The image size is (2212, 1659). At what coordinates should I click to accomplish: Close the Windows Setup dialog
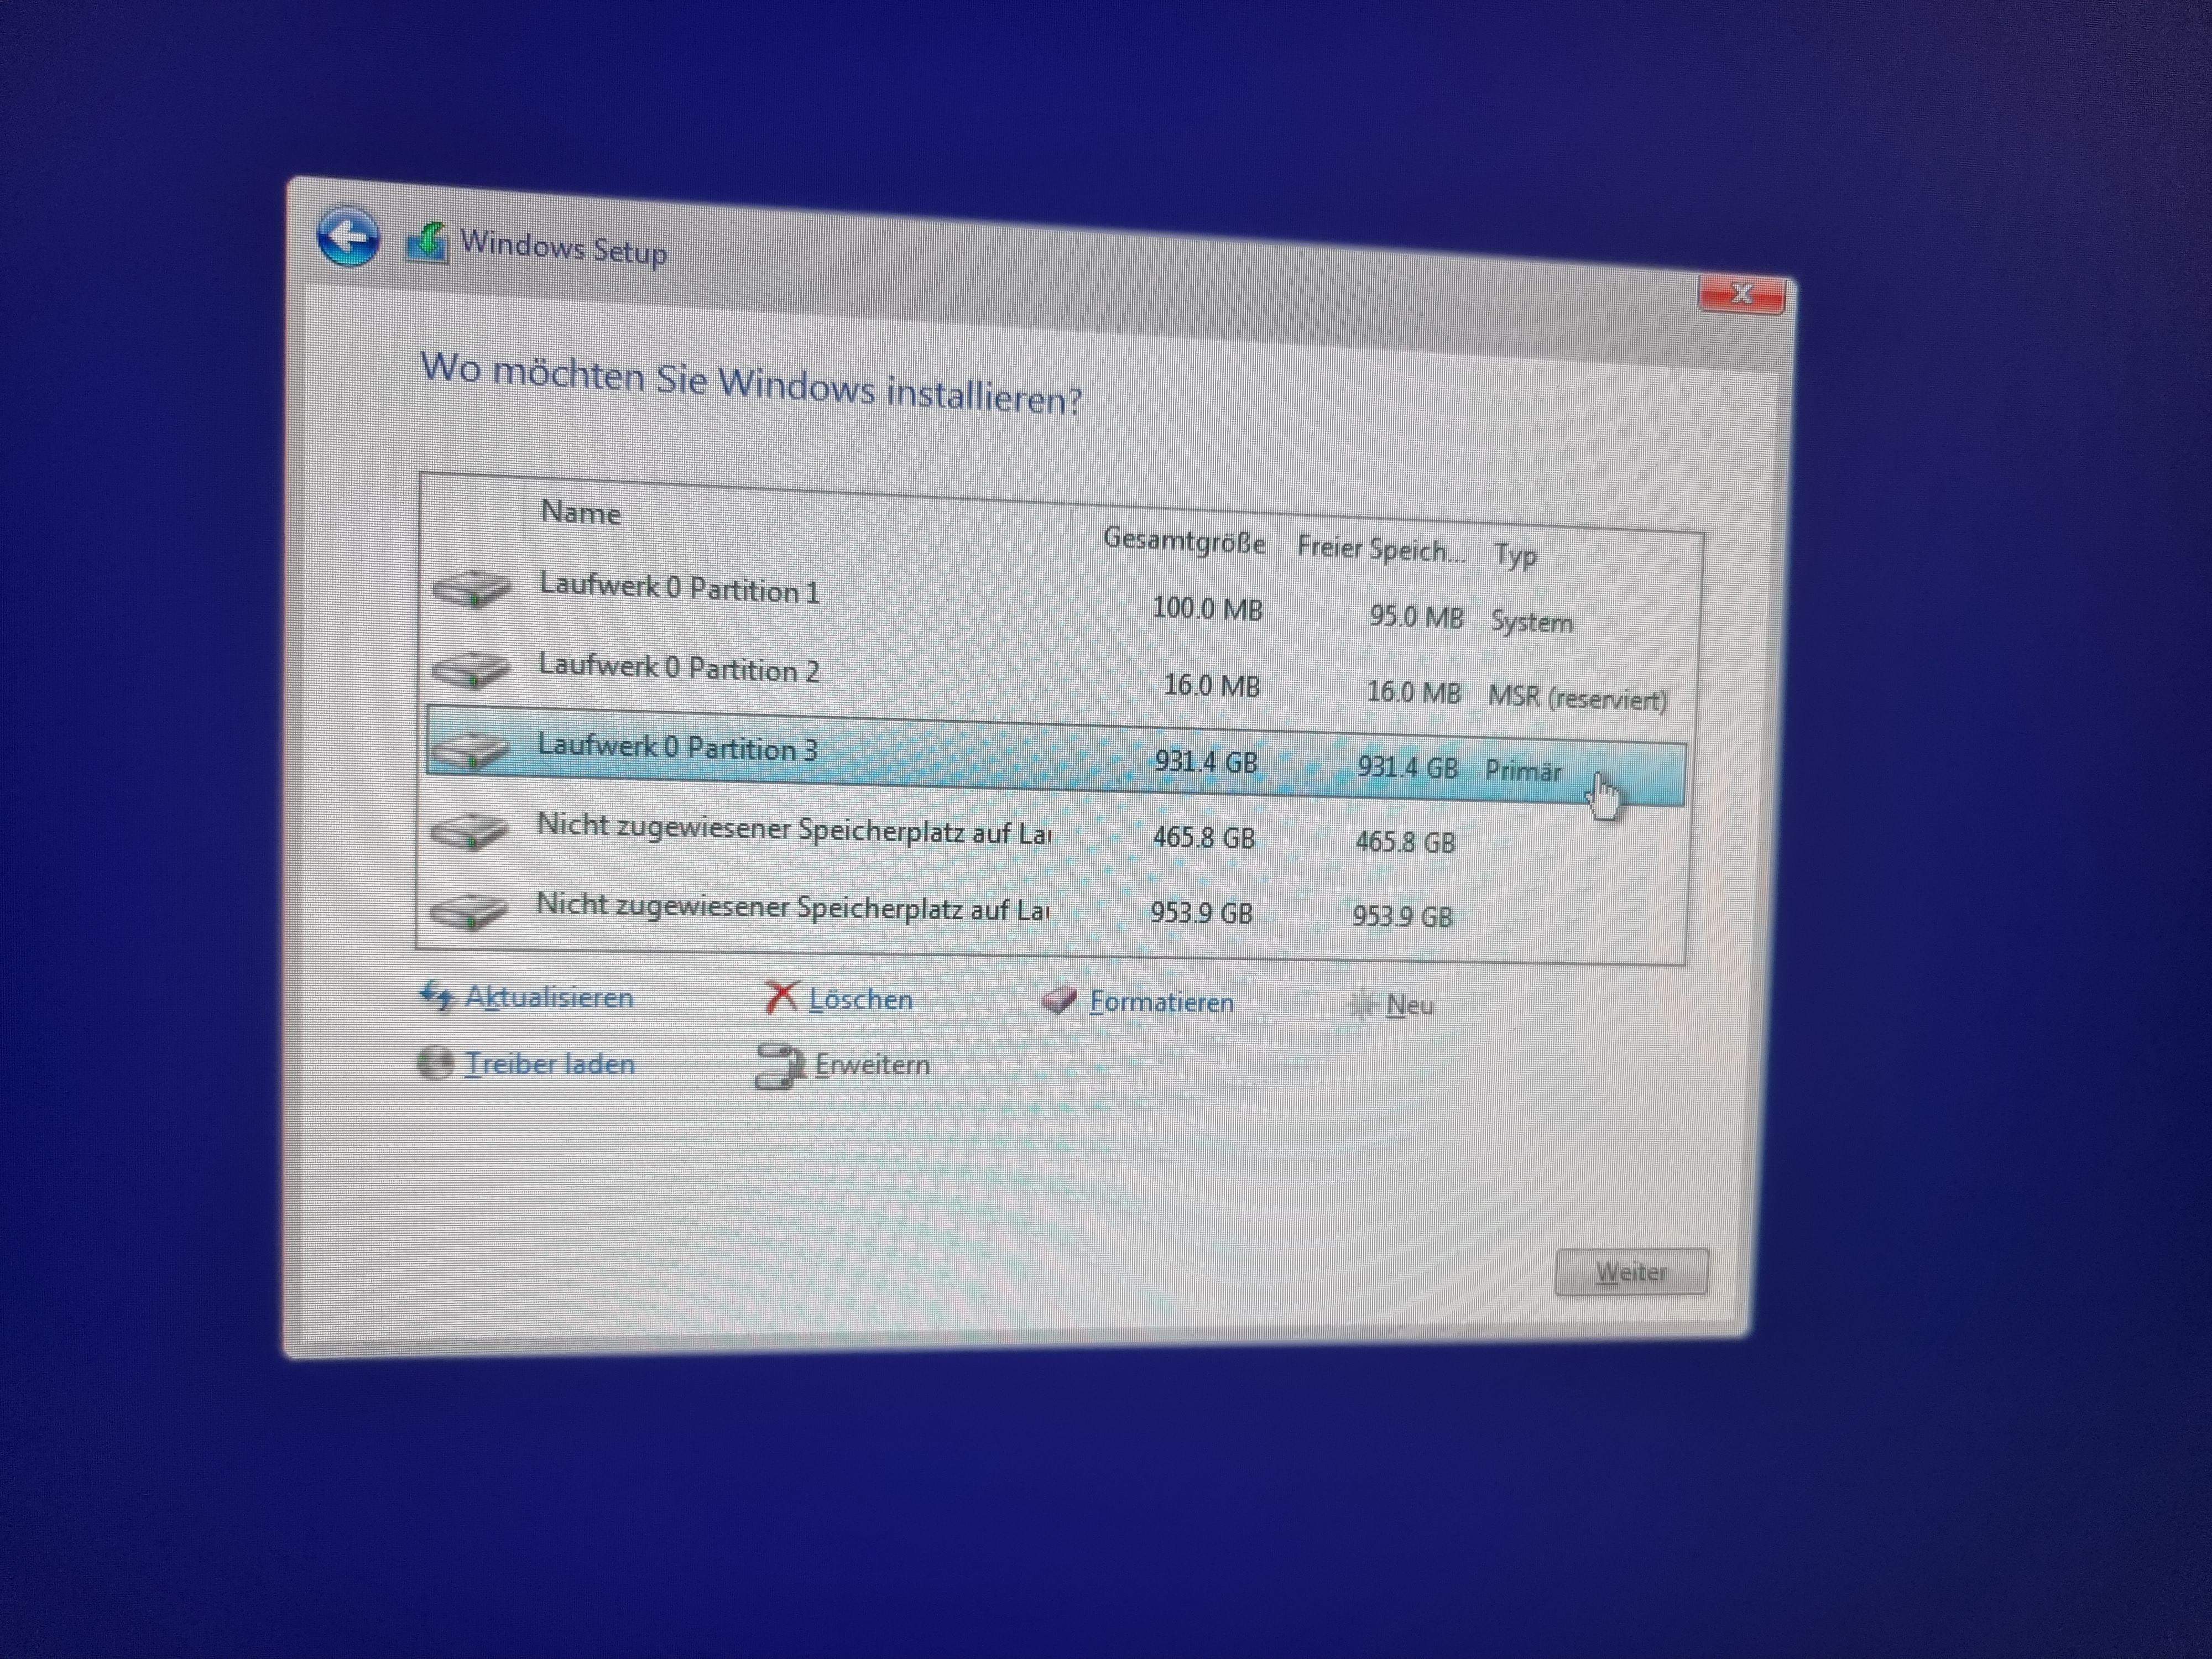tap(1741, 294)
